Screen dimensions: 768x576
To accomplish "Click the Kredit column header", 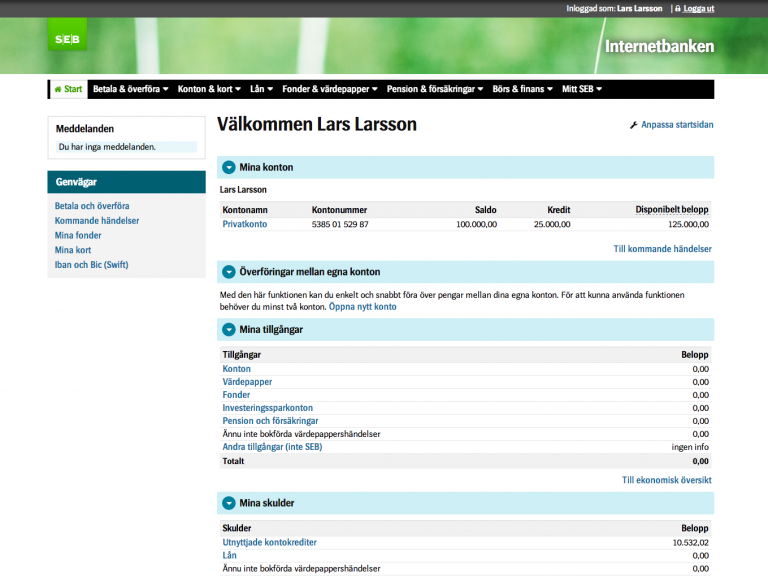I will 559,210.
